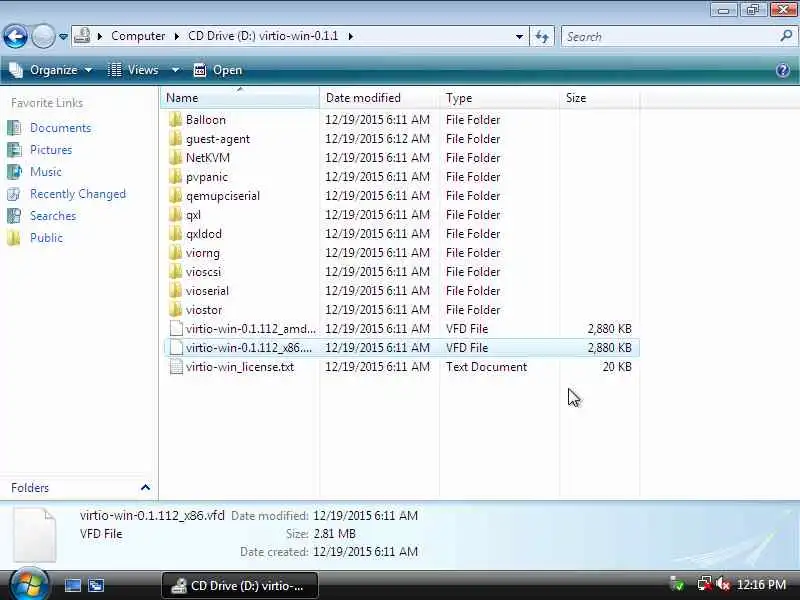
Task: Click the Computer breadcrumb in address bar
Action: coord(138,36)
